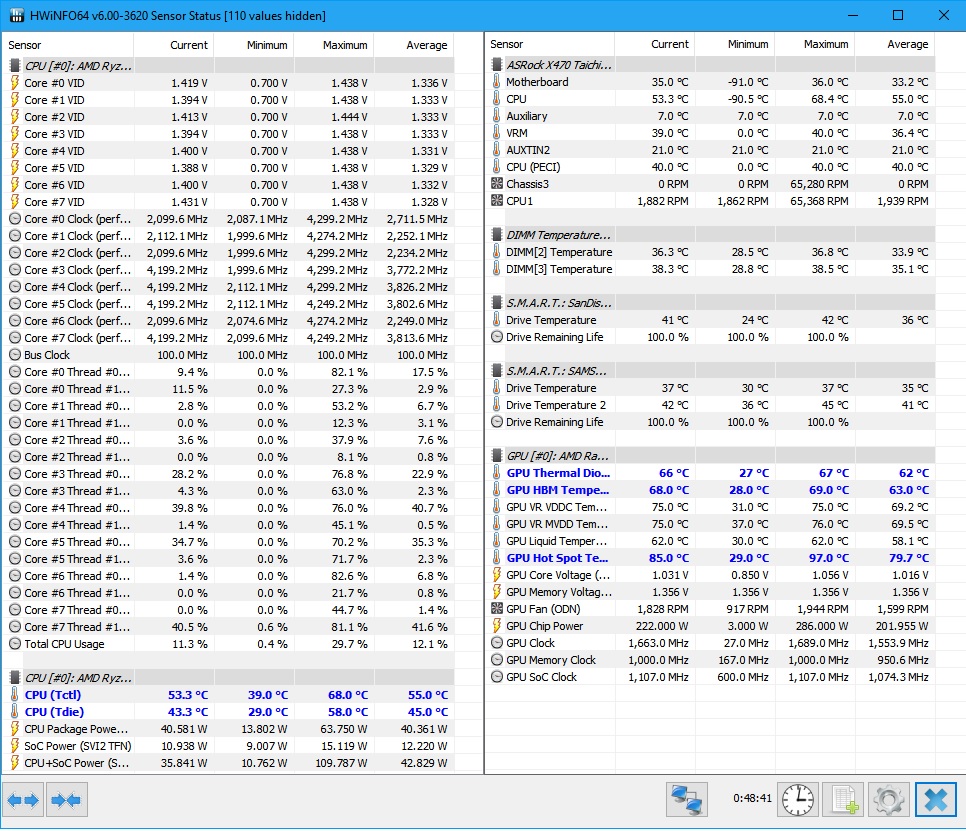Click clock icon beside GPU Memory Clock
Screen dimensions: 966x831
pos(497,660)
